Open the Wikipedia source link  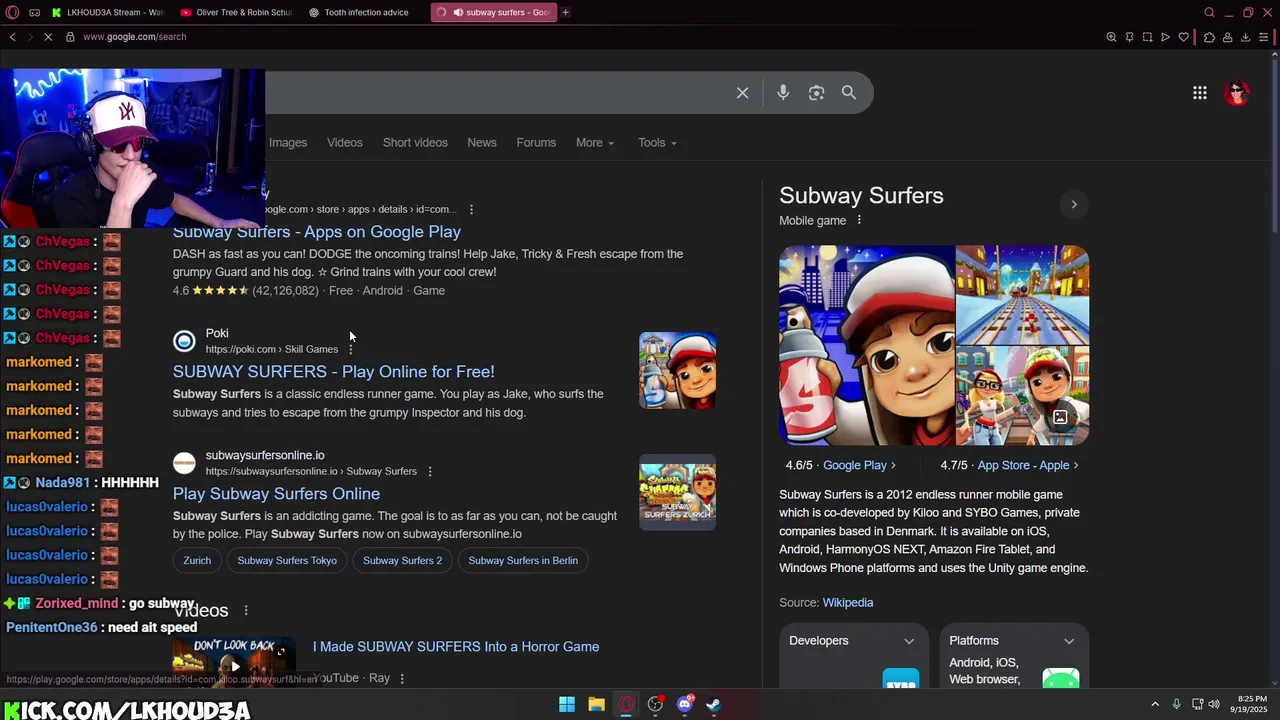pyautogui.click(x=848, y=603)
